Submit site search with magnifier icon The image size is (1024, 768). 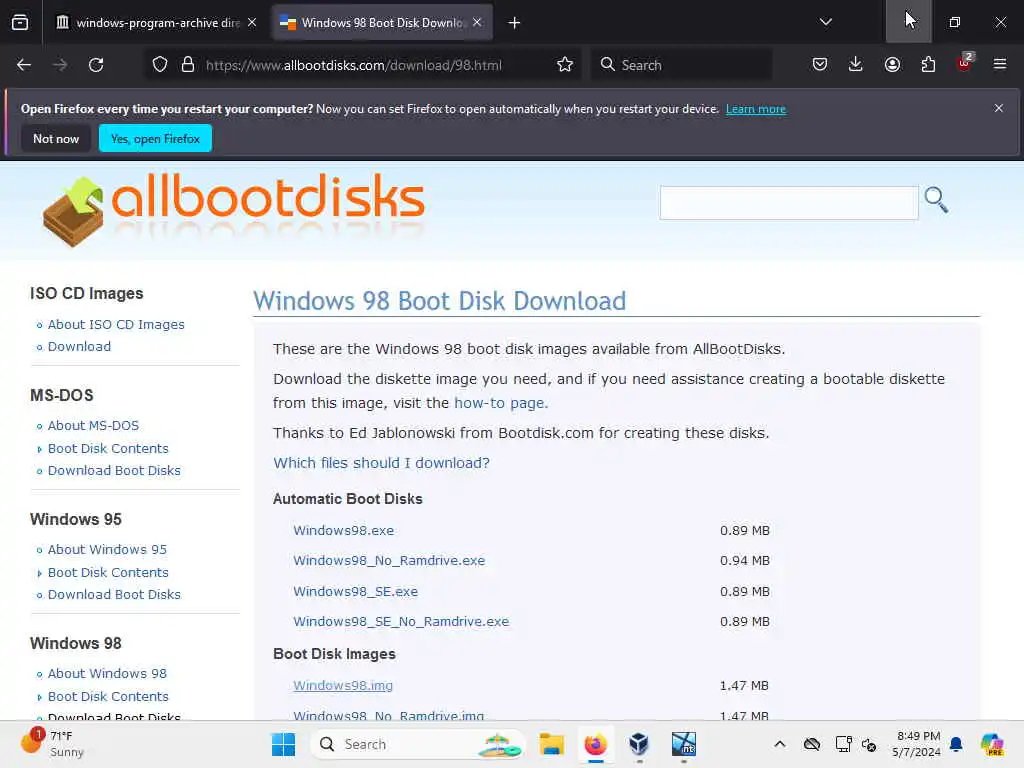point(936,200)
